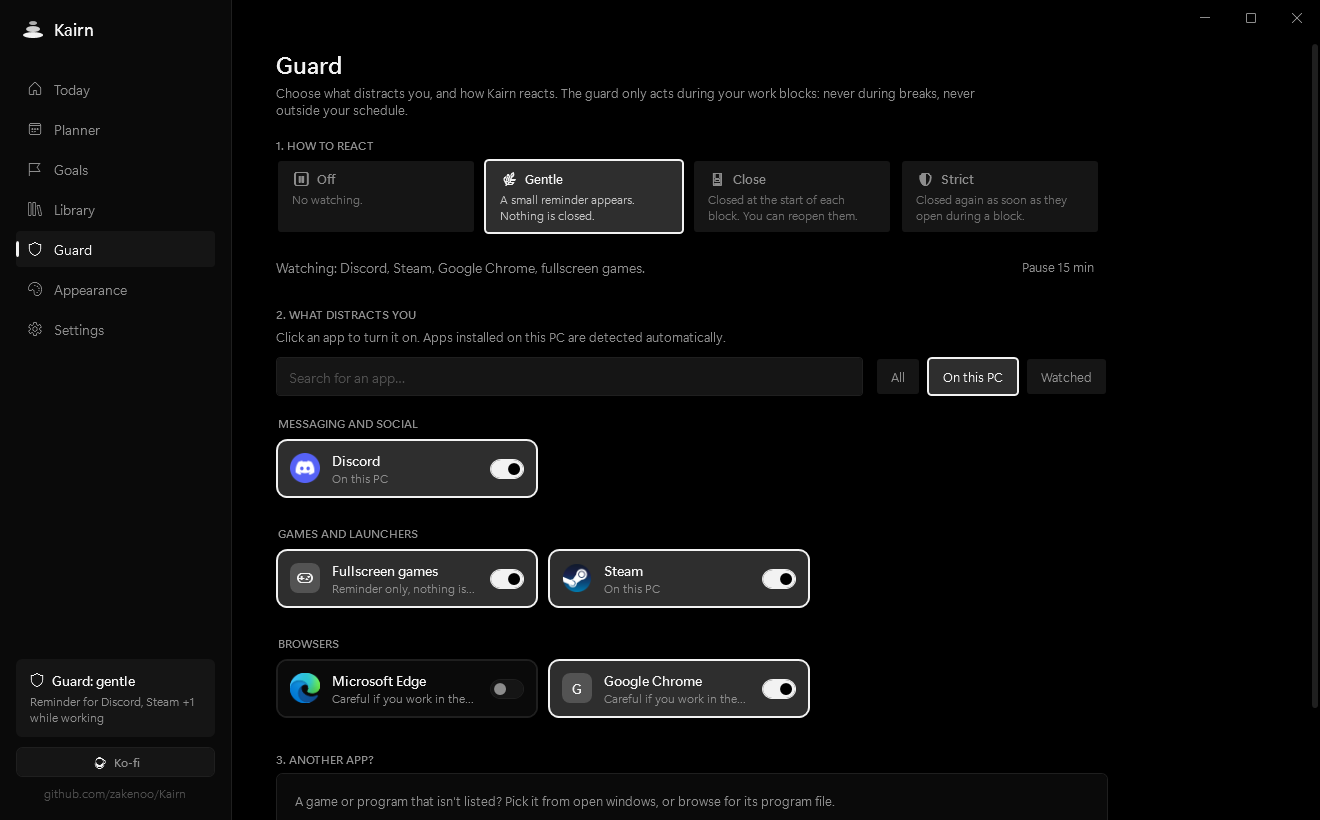Disable the Google Chrome toggle
1320x820 pixels.
[779, 689]
